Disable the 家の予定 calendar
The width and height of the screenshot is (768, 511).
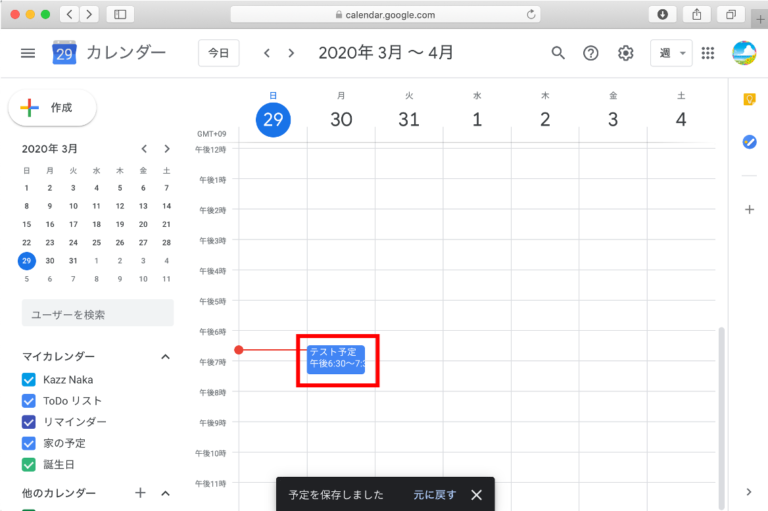click(29, 443)
